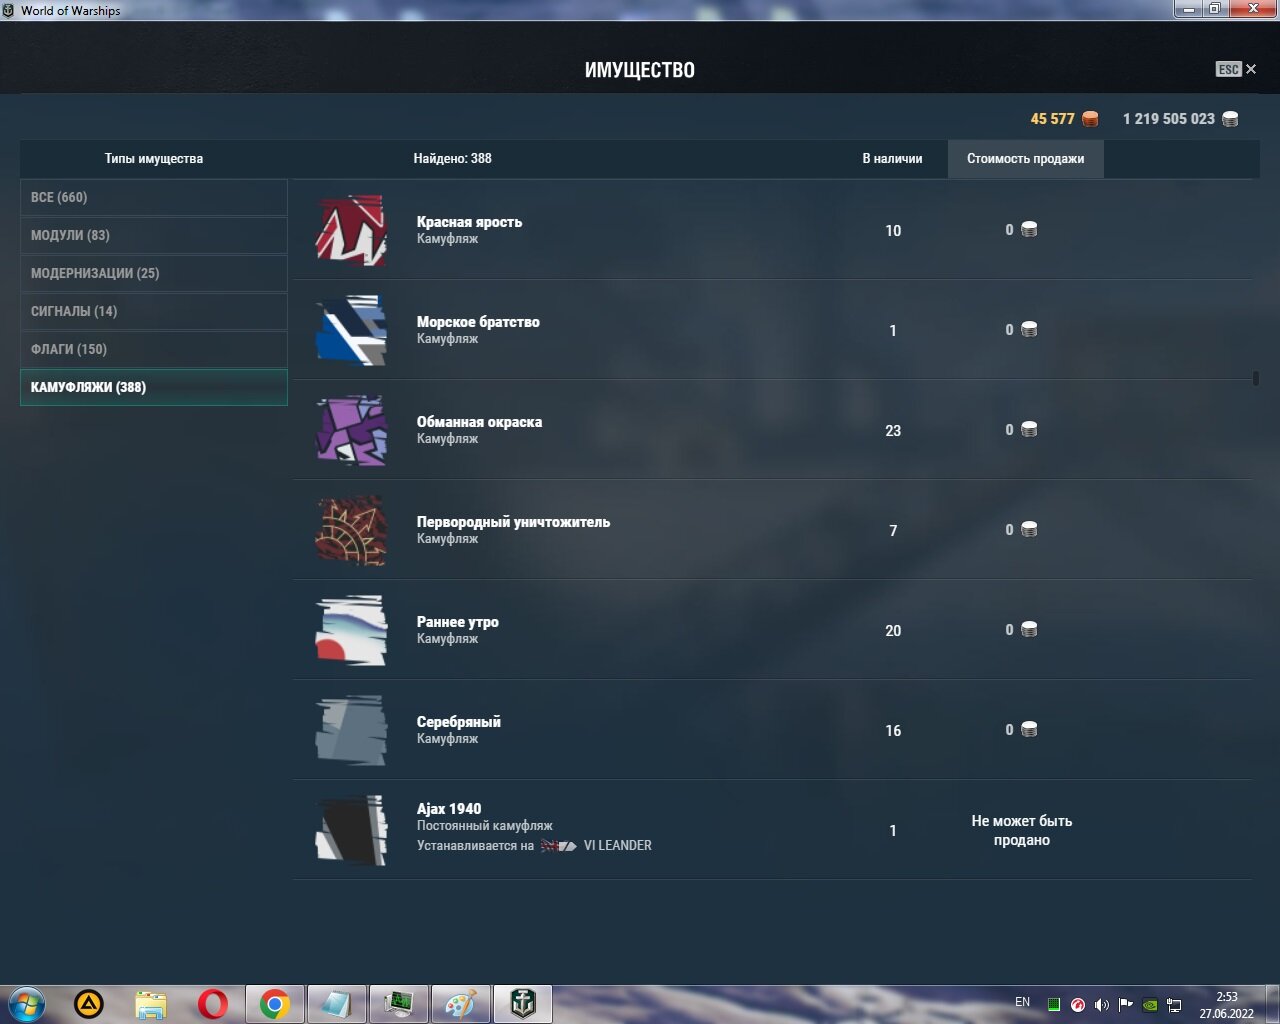Open the Opera browser taskbar icon

point(213,1004)
